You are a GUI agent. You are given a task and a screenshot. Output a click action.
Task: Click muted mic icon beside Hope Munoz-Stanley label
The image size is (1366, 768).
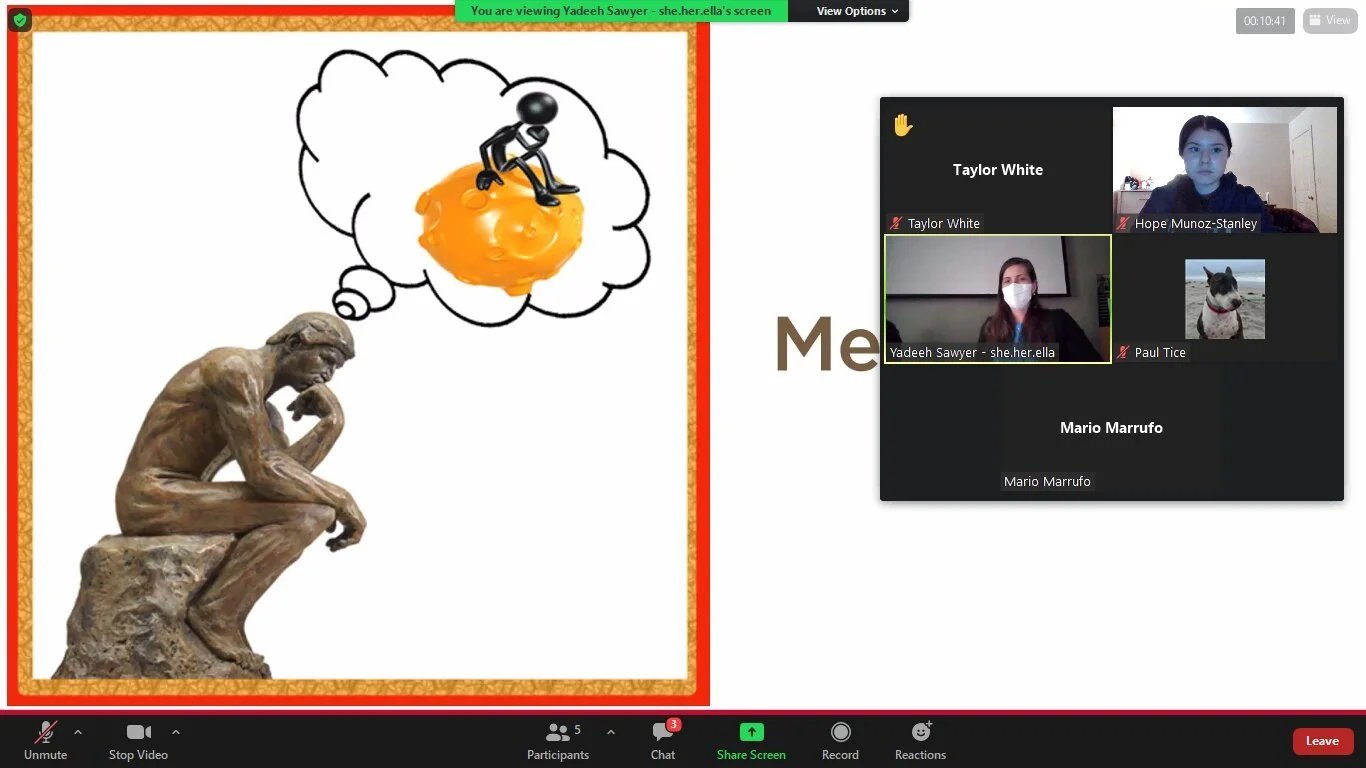(x=1124, y=224)
